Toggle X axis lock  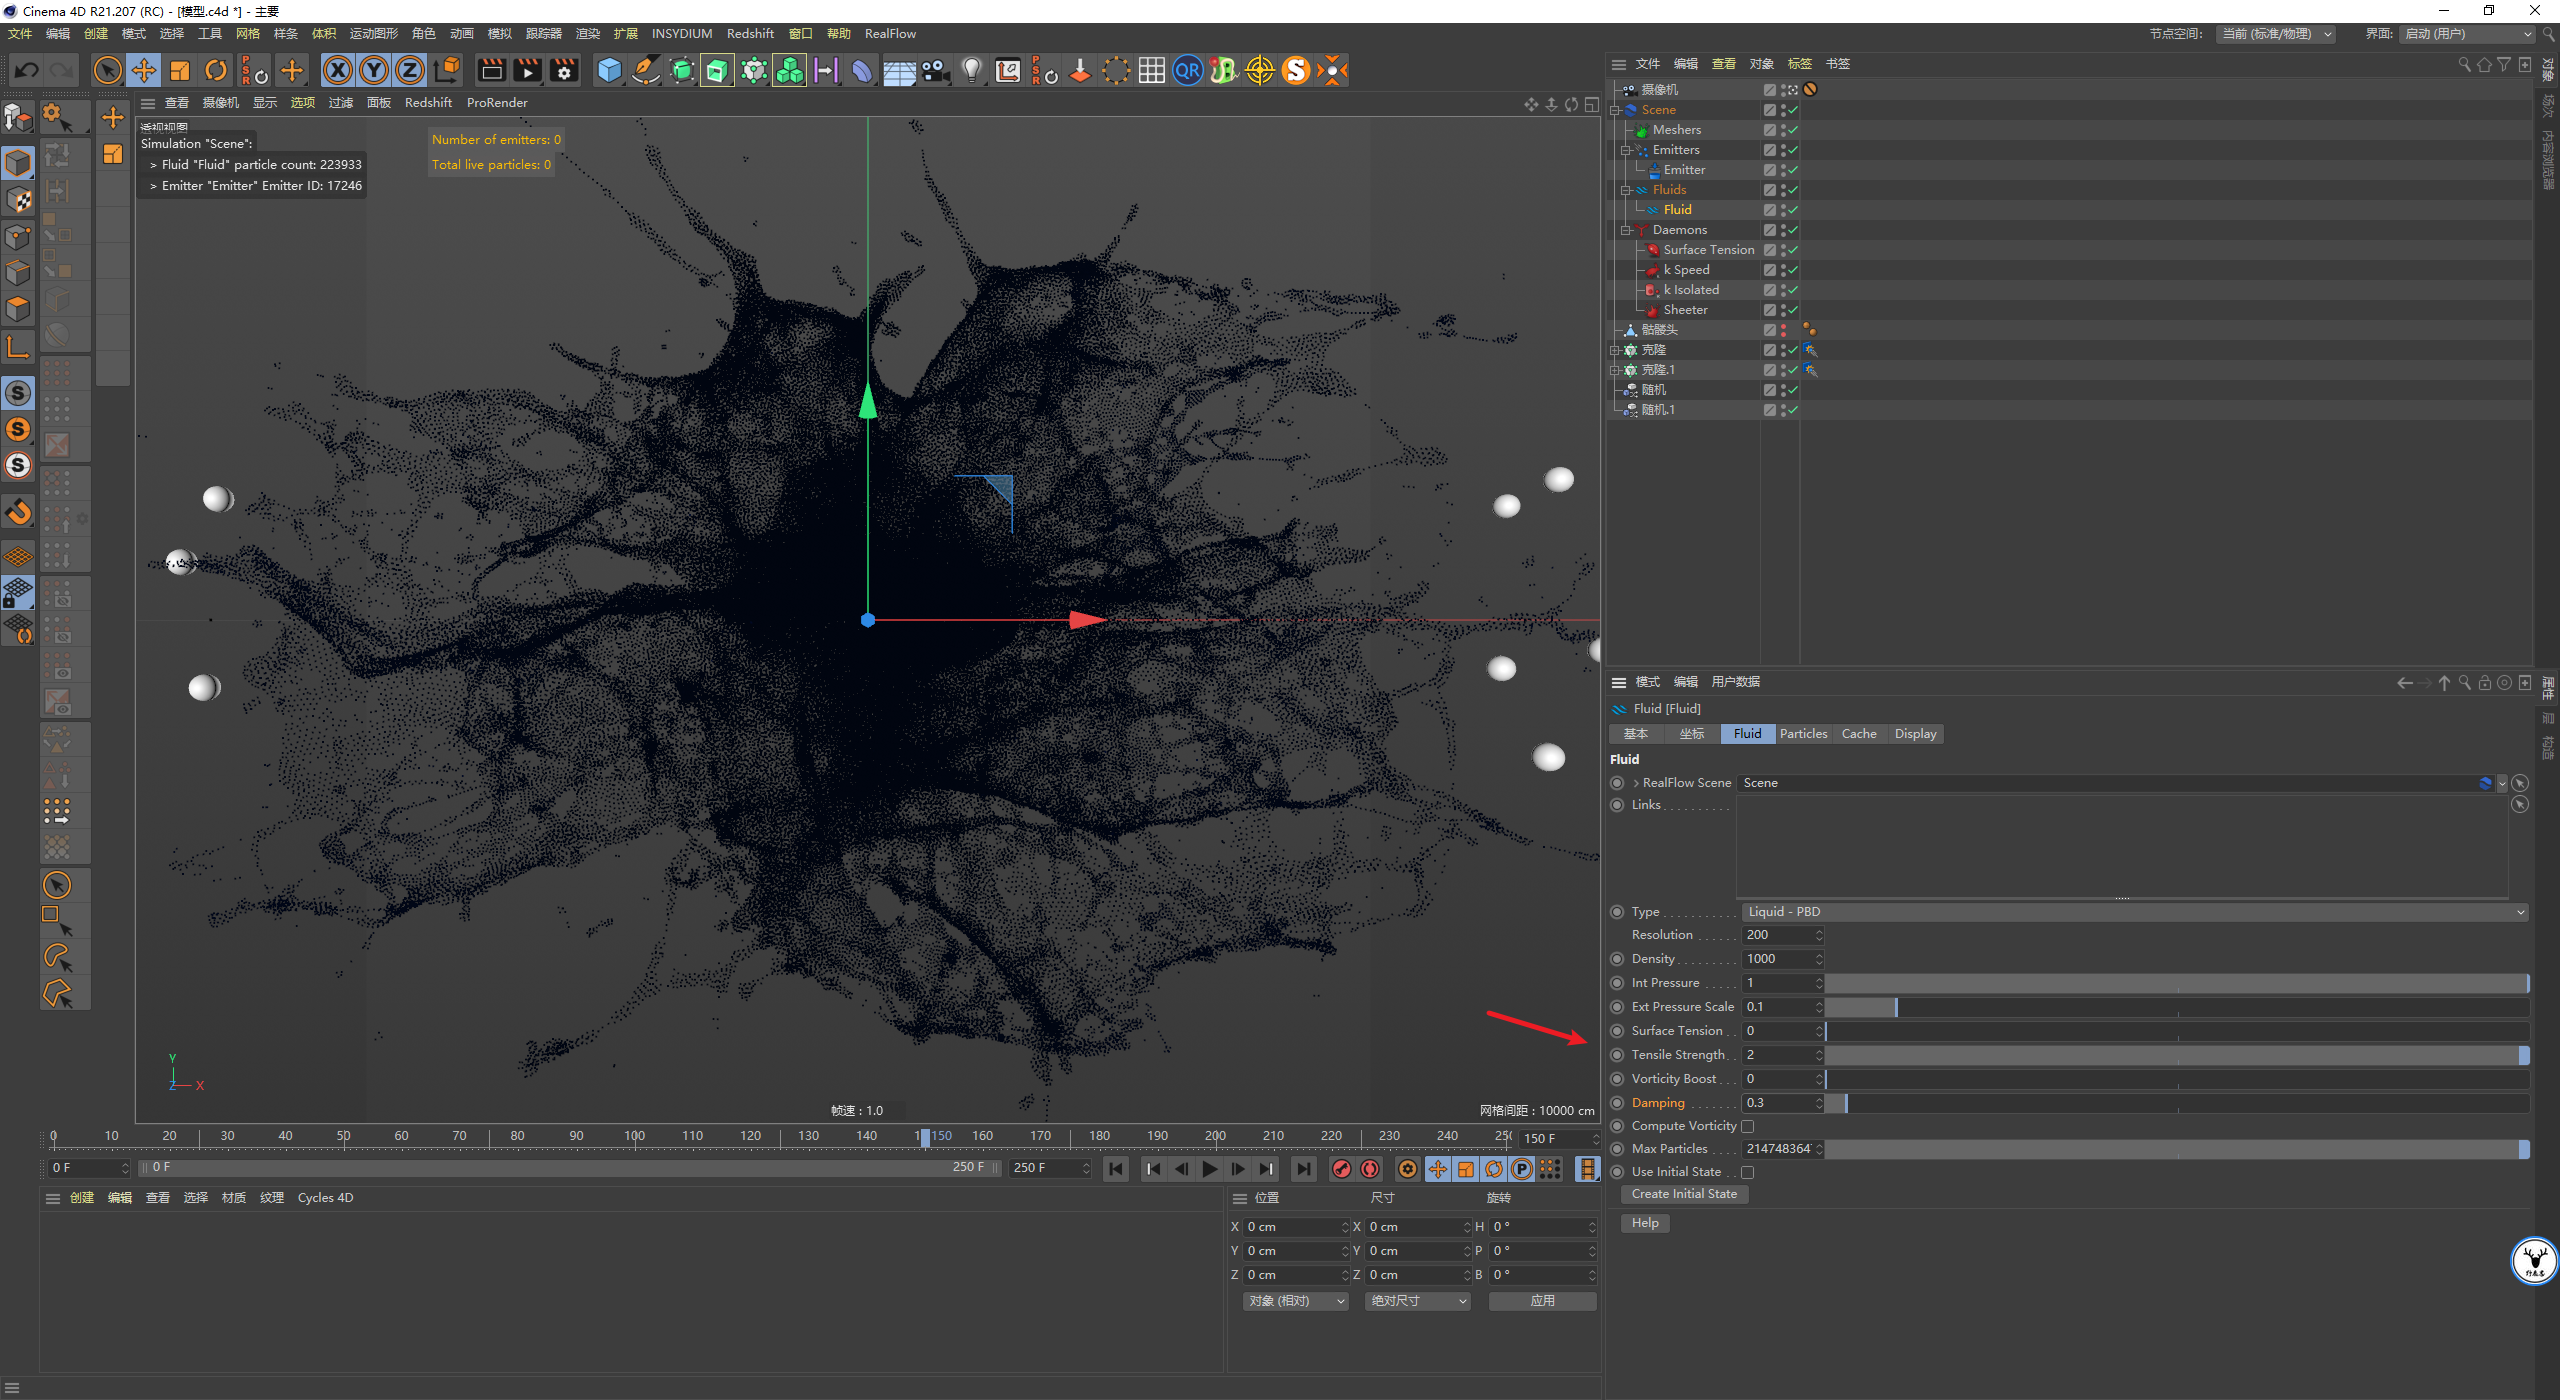(x=338, y=70)
